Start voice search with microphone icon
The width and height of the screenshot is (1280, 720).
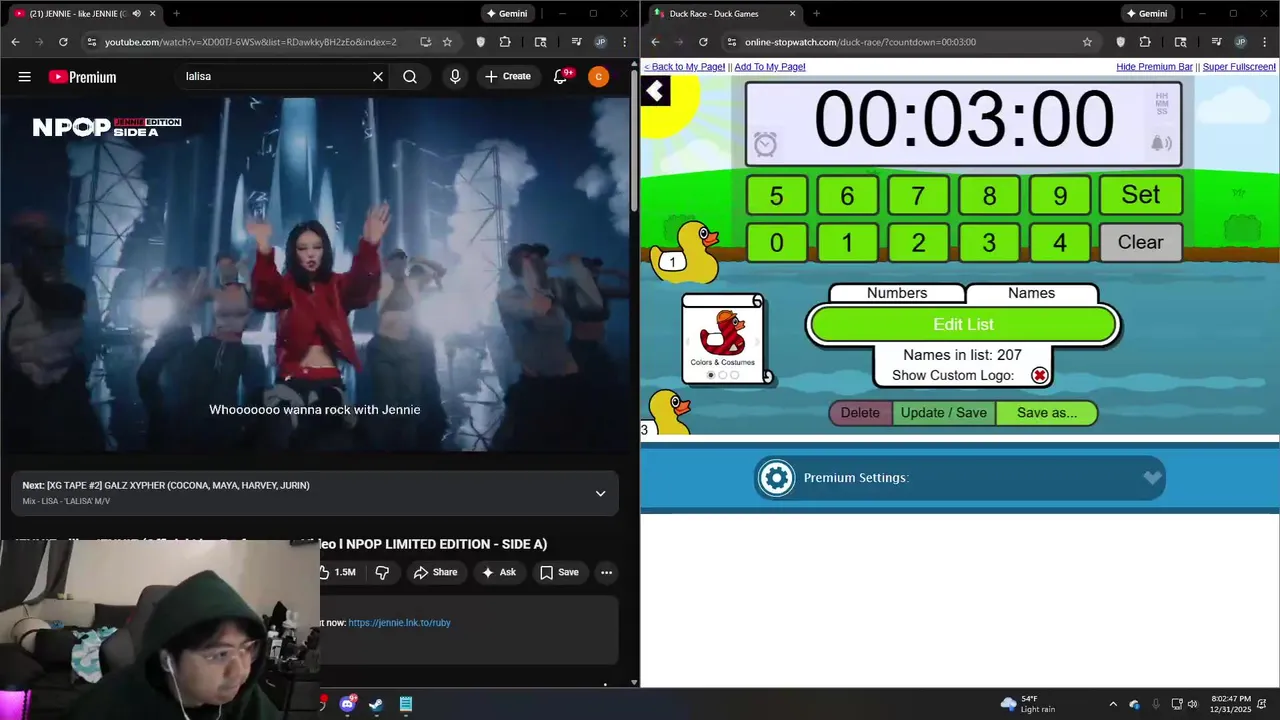click(455, 77)
